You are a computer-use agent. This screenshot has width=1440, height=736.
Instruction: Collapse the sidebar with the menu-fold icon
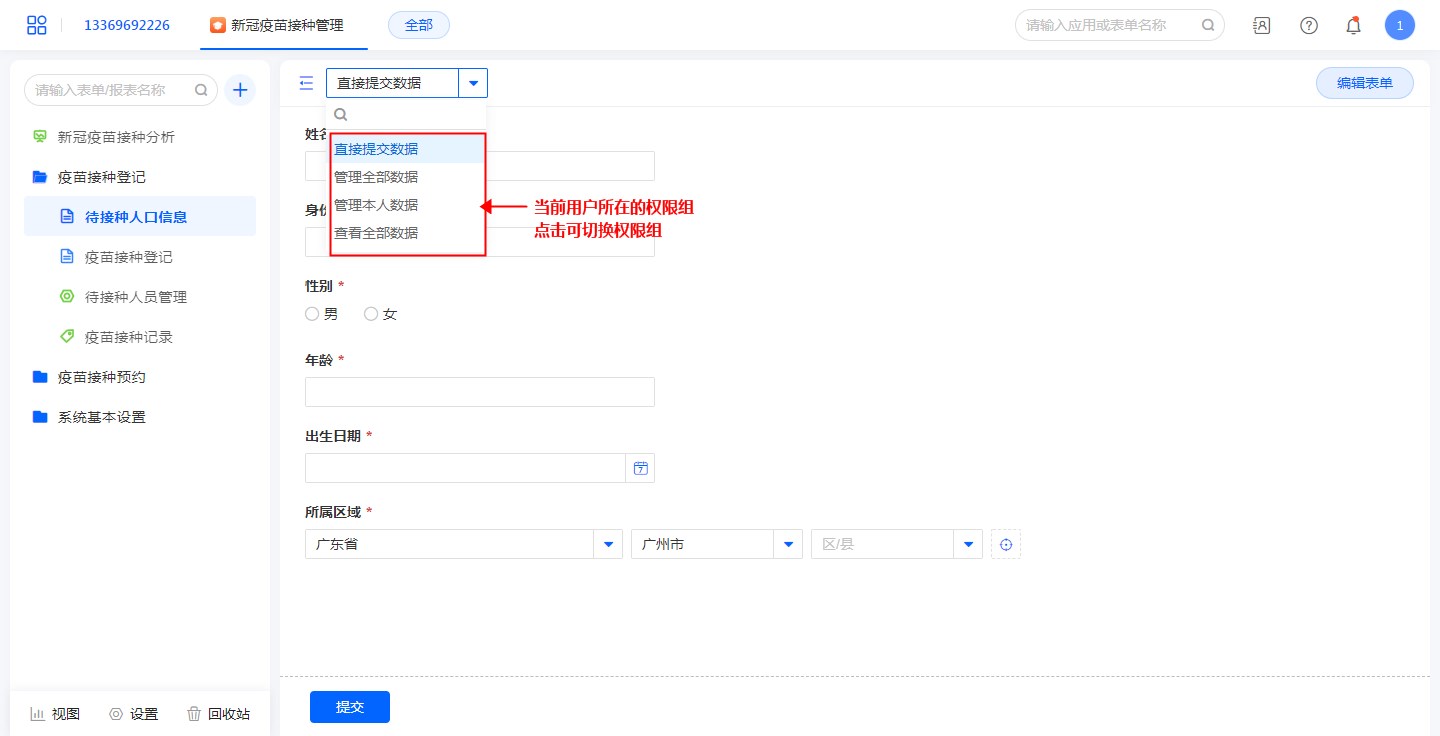[306, 83]
